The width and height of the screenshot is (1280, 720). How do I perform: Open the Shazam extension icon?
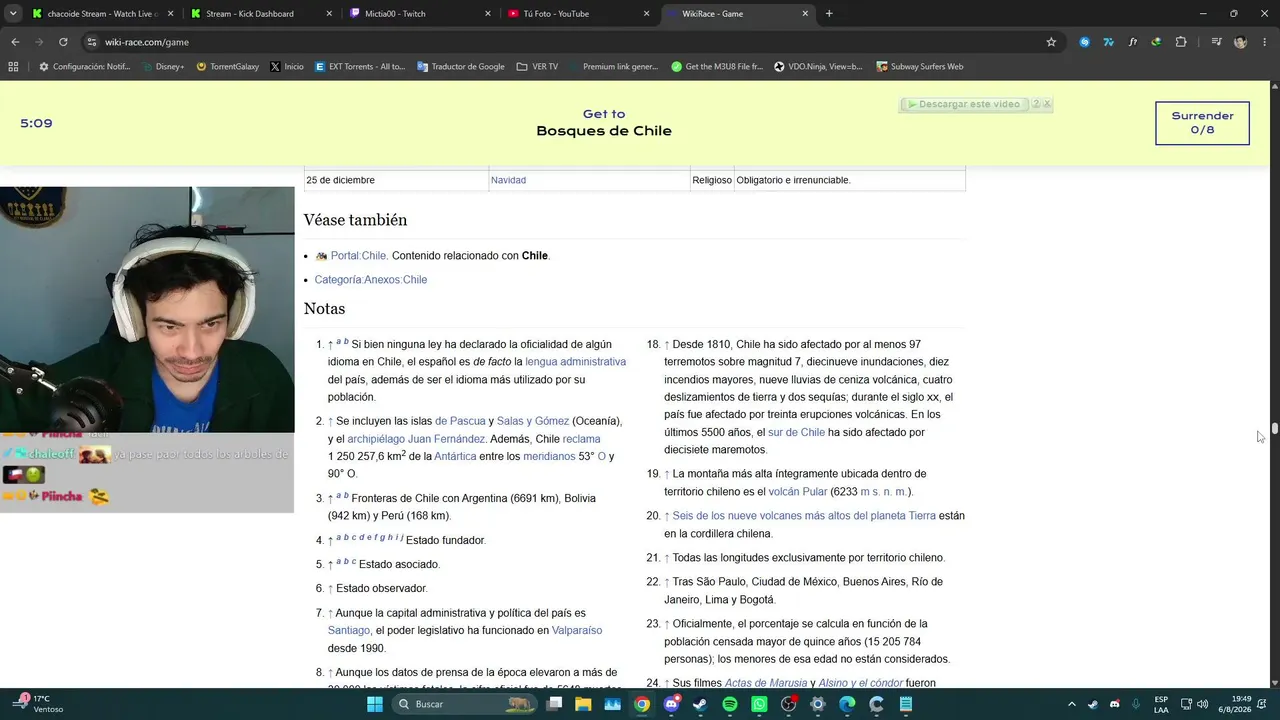click(x=1084, y=42)
